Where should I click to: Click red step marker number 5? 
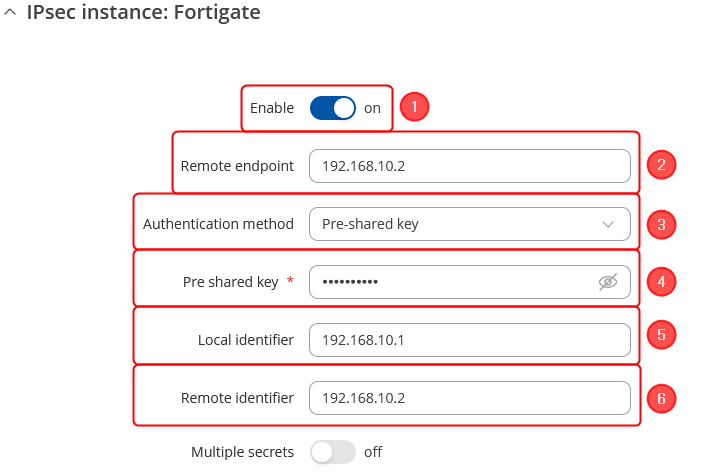pos(661,340)
